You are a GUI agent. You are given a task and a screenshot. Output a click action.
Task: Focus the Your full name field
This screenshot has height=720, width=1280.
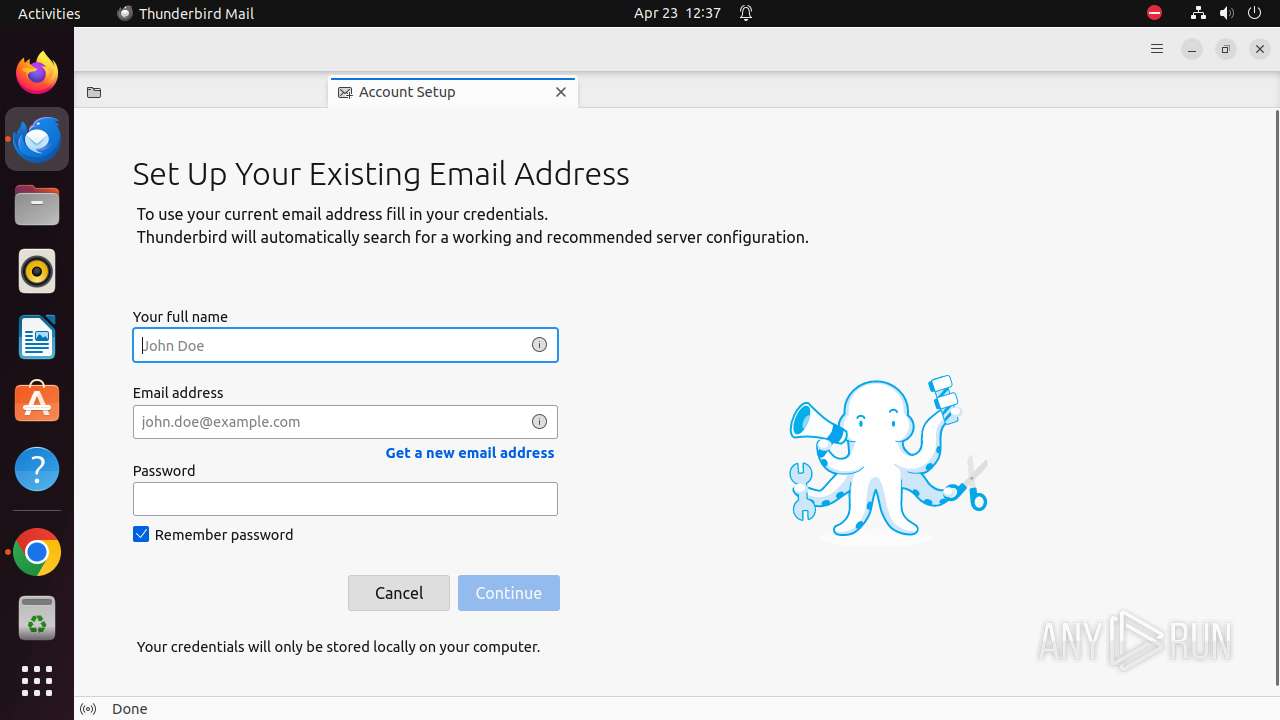[345, 345]
